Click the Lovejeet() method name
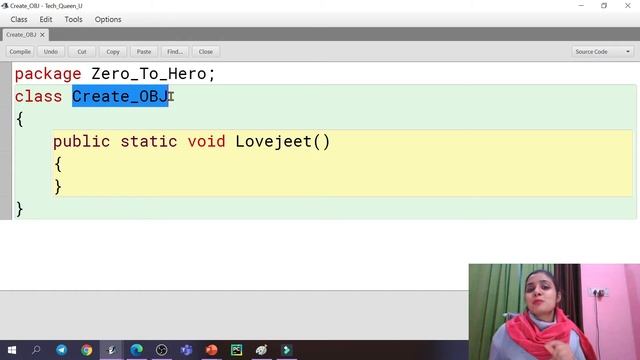 point(282,141)
